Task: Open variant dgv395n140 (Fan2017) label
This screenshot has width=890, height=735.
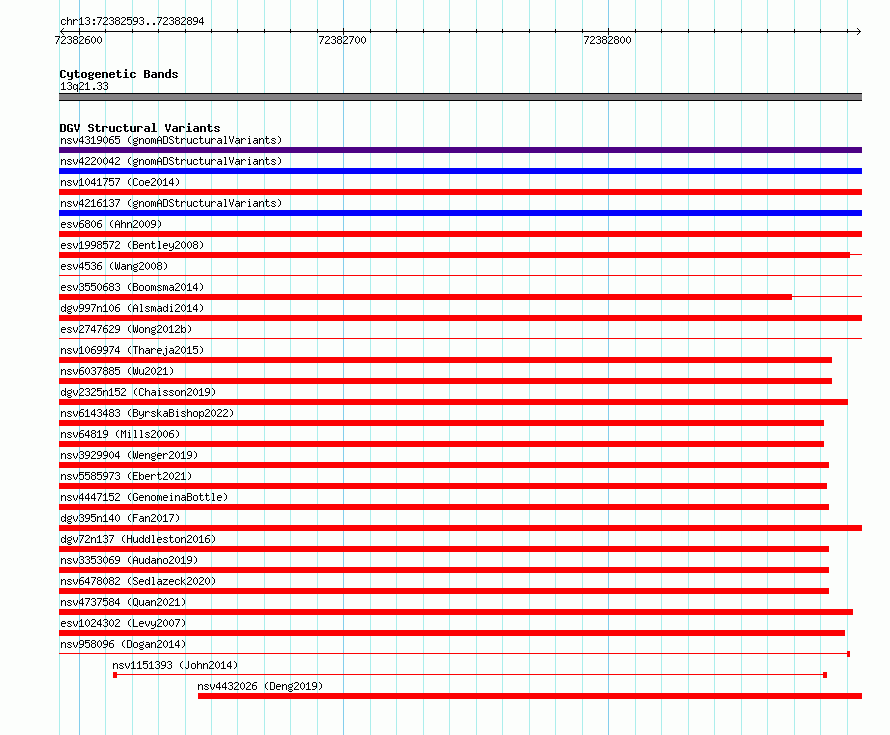Action: tap(120, 518)
